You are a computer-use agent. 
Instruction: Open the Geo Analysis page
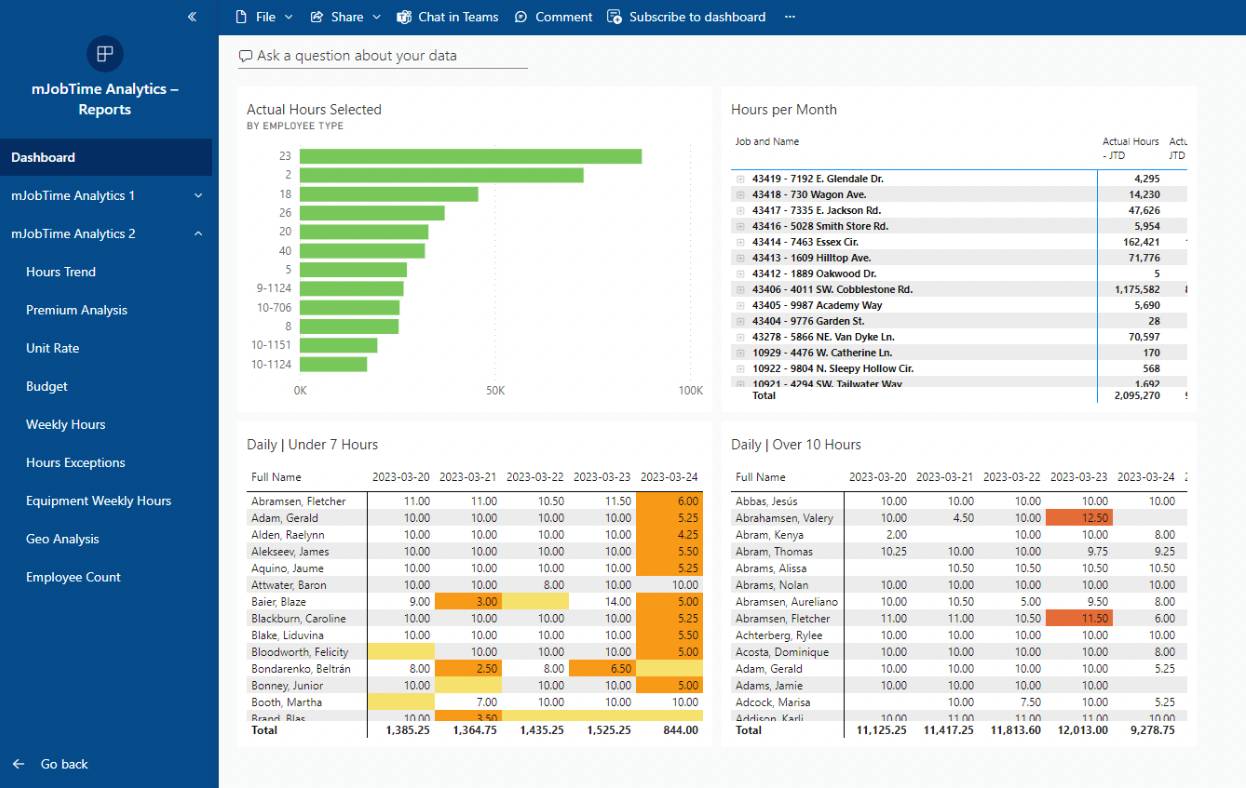[60, 538]
